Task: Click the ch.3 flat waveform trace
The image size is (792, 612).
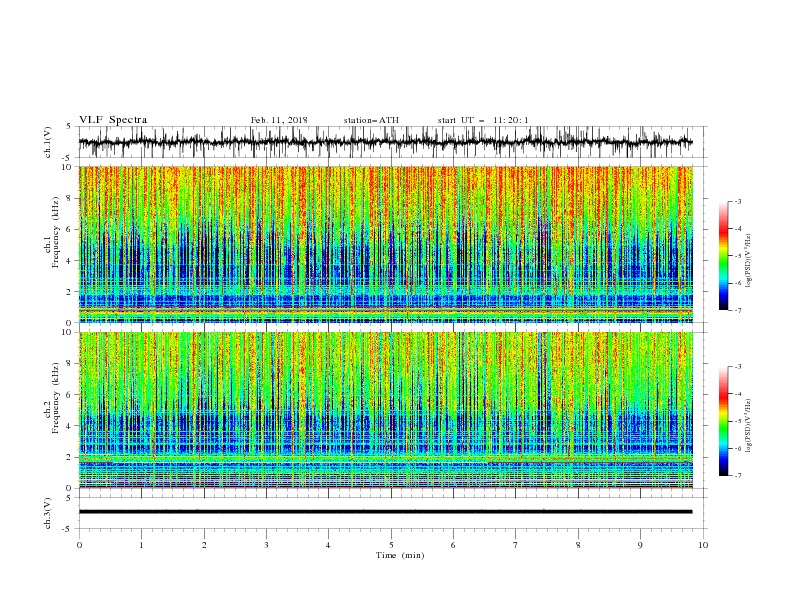Action: coord(385,512)
